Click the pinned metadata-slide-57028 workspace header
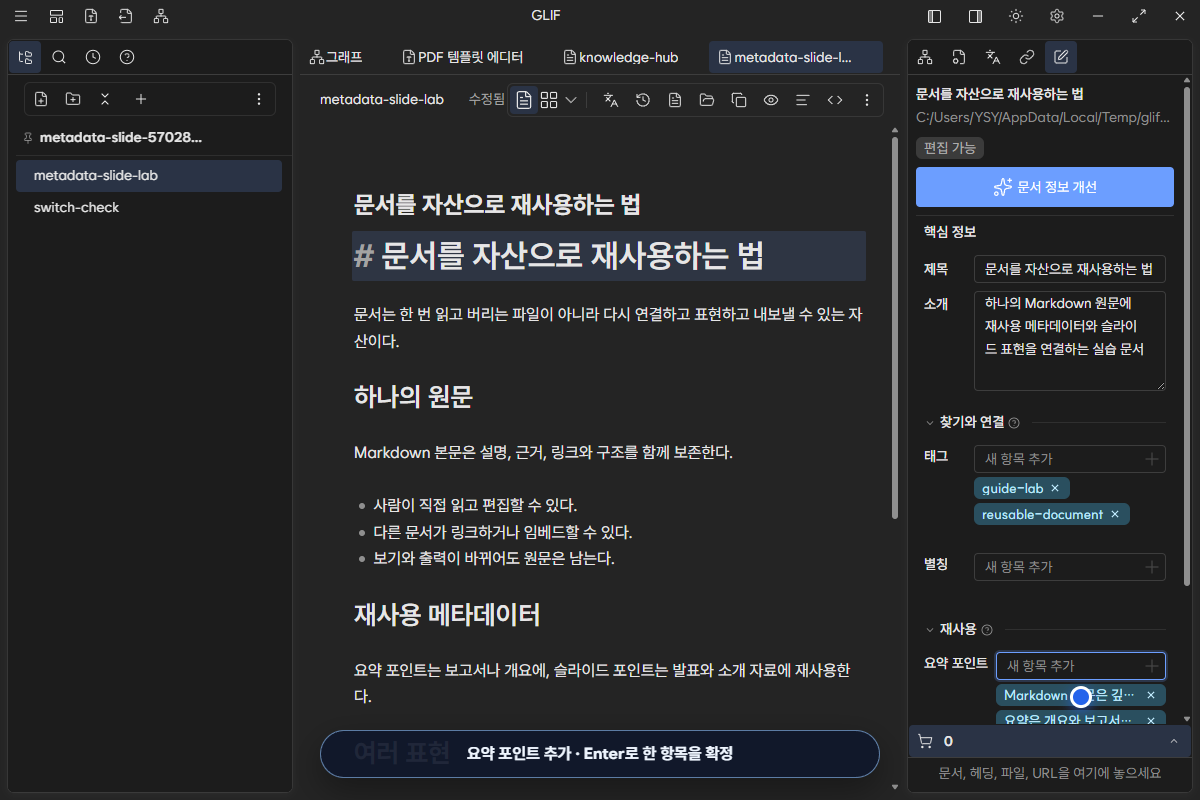The image size is (1200, 800). 120,137
